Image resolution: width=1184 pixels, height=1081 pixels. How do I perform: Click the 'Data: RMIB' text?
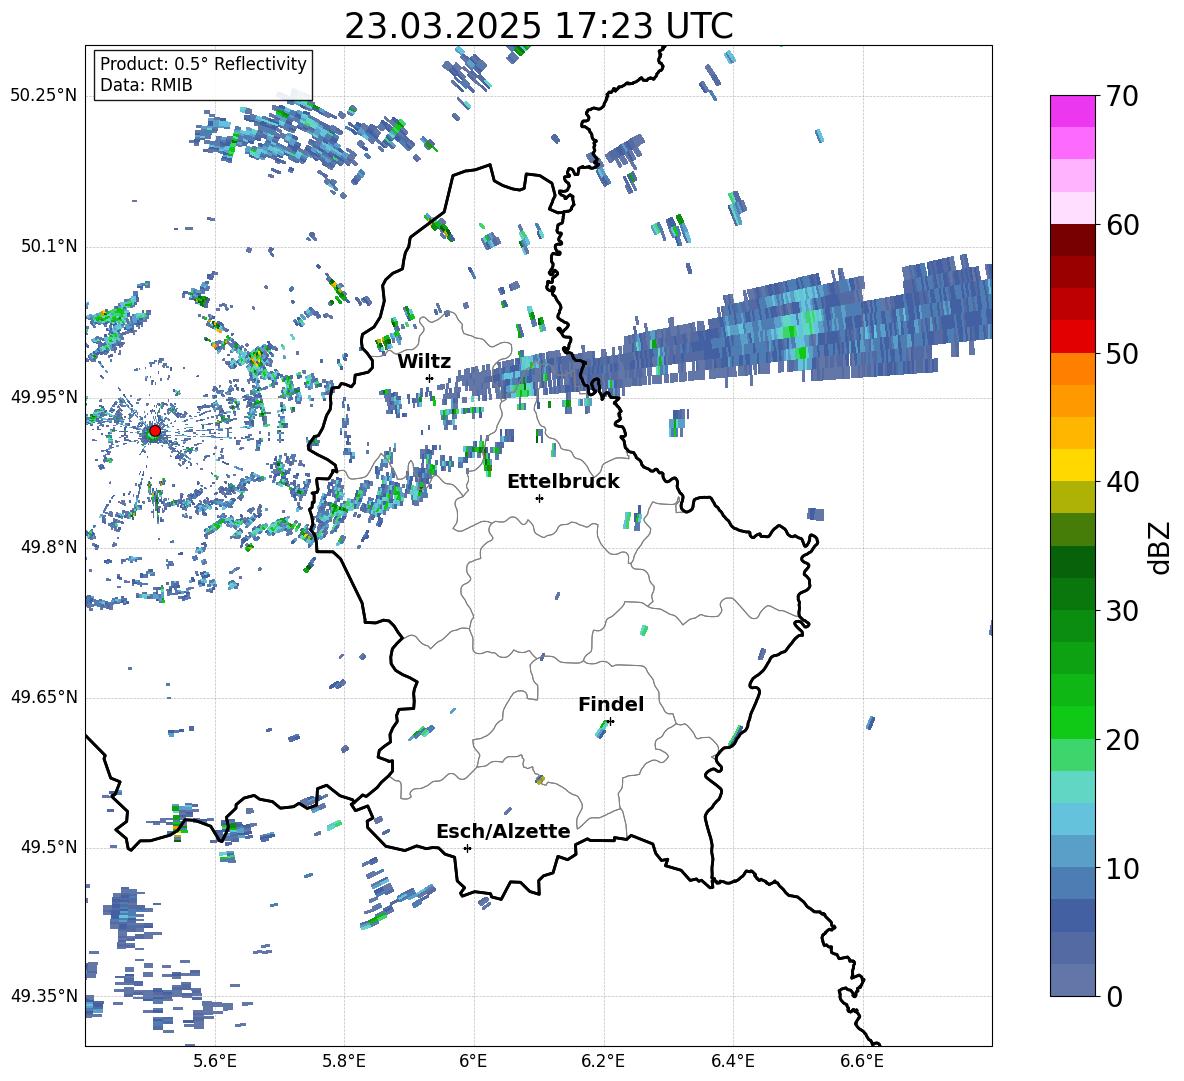point(146,85)
